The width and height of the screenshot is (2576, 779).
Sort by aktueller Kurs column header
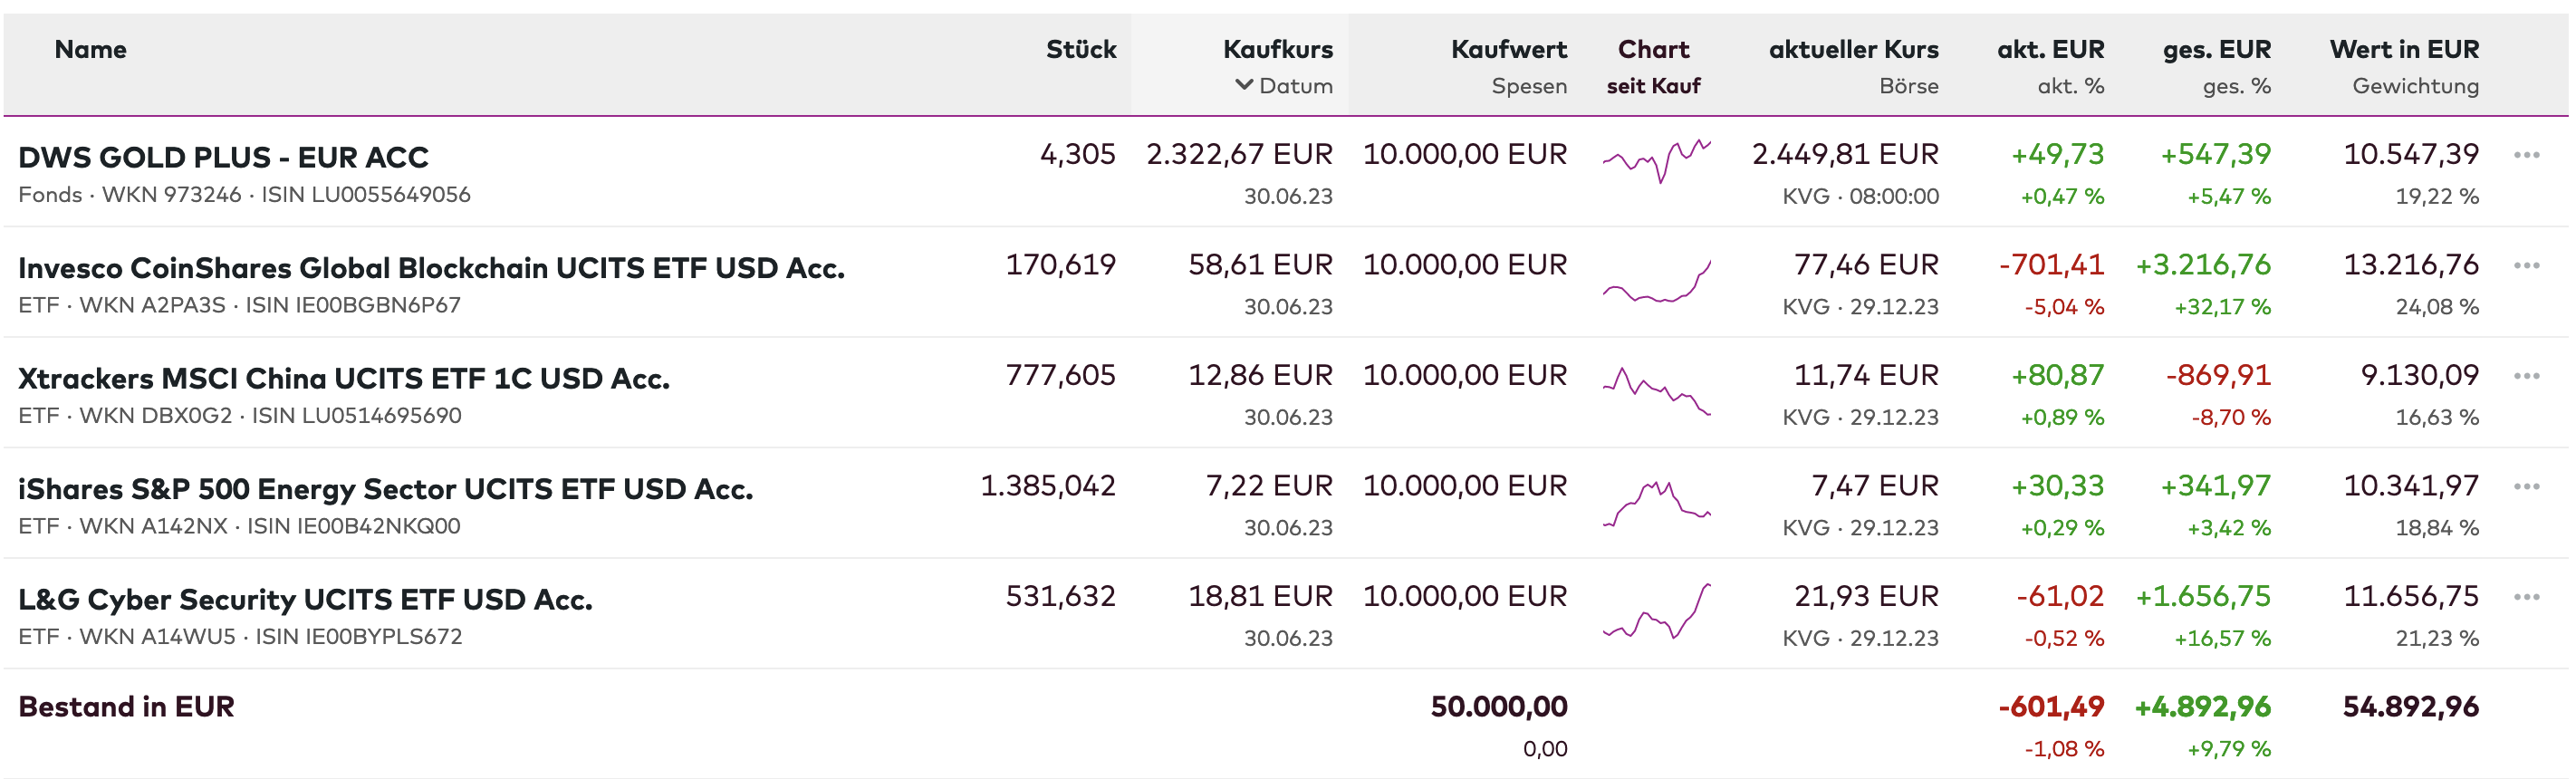1853,49
